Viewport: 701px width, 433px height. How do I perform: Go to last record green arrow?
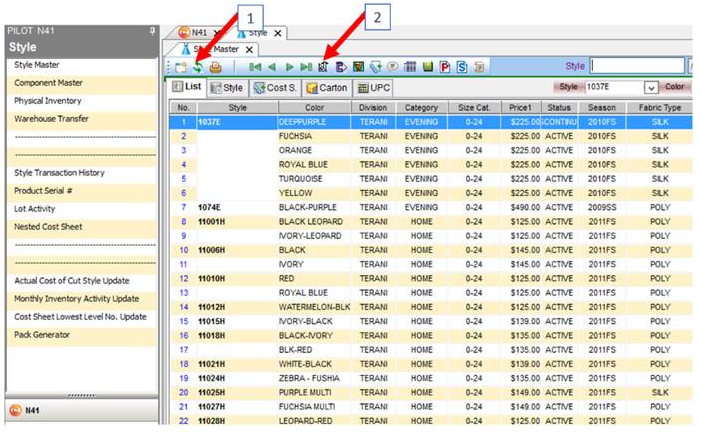pyautogui.click(x=306, y=67)
